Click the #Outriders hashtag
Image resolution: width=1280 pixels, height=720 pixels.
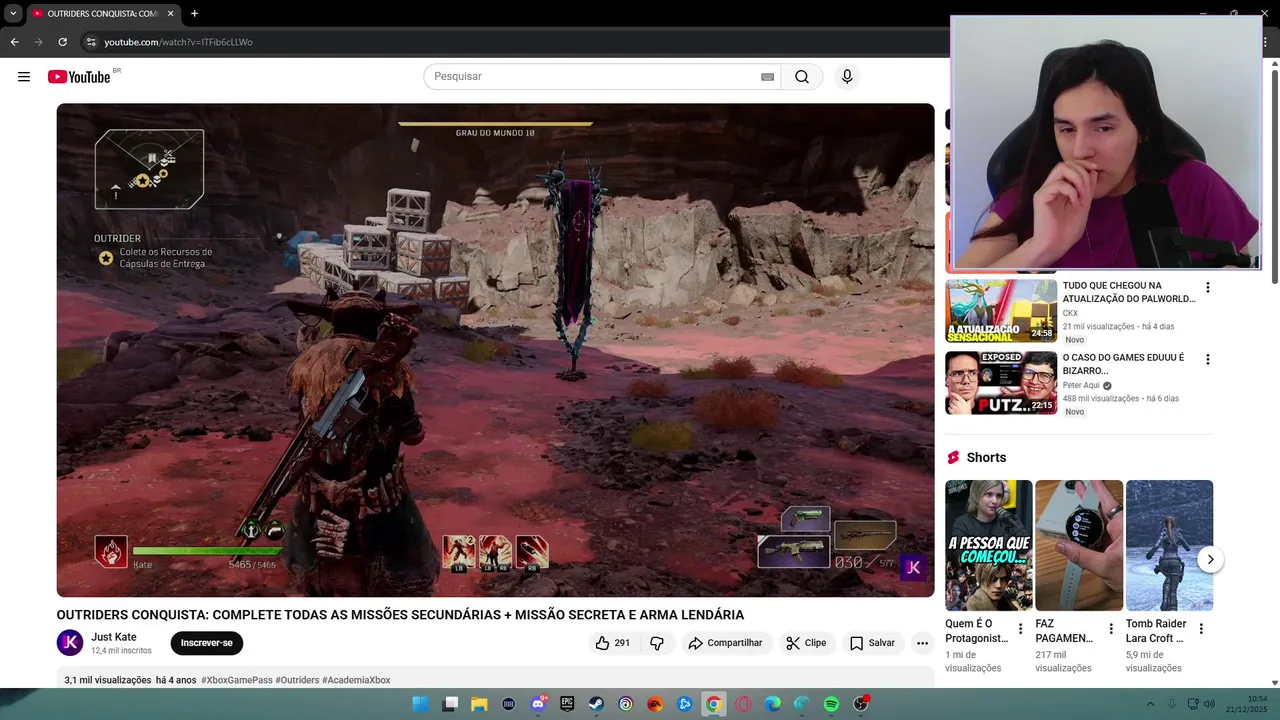coord(297,680)
